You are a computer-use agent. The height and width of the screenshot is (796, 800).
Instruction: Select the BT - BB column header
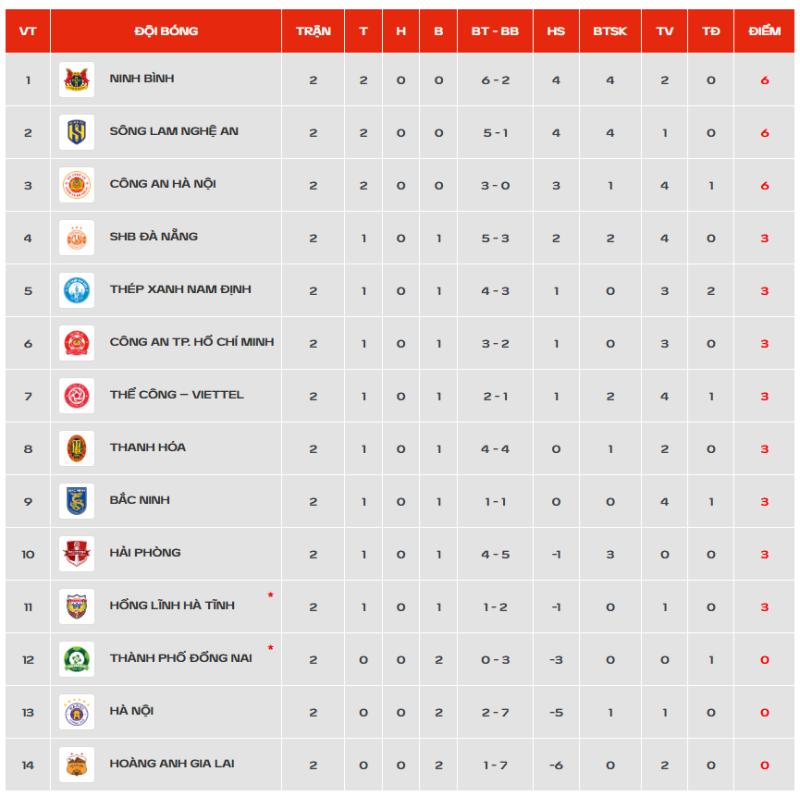tap(495, 31)
